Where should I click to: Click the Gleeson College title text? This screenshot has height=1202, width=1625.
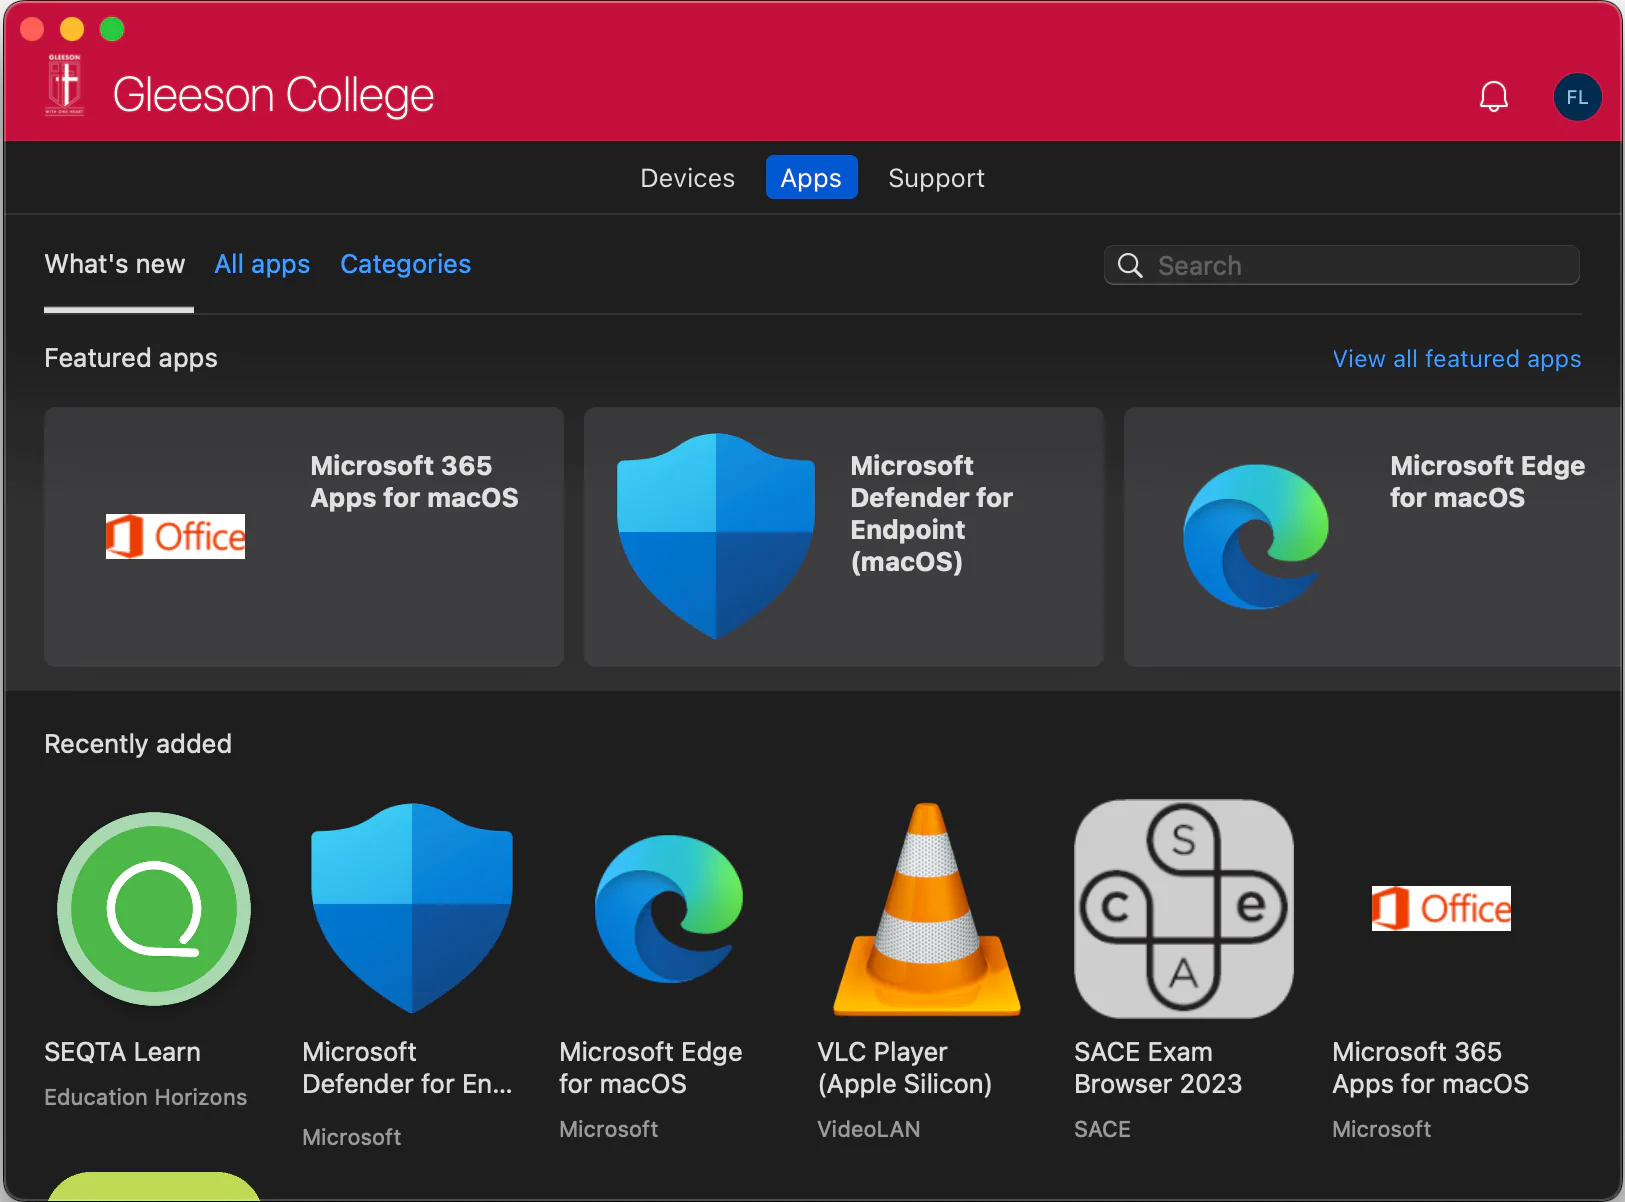(x=273, y=96)
